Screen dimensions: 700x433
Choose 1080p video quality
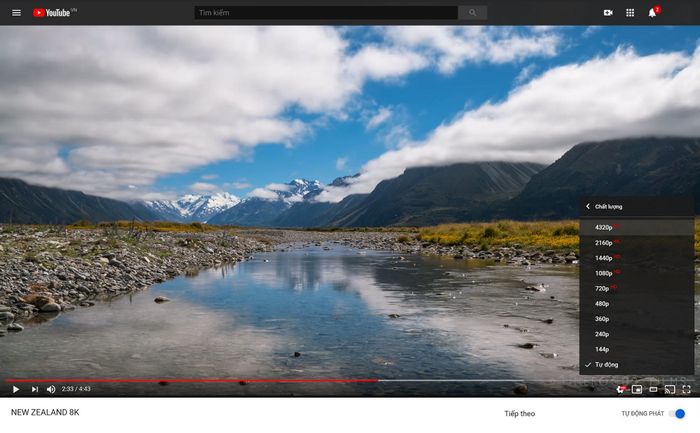coord(604,273)
